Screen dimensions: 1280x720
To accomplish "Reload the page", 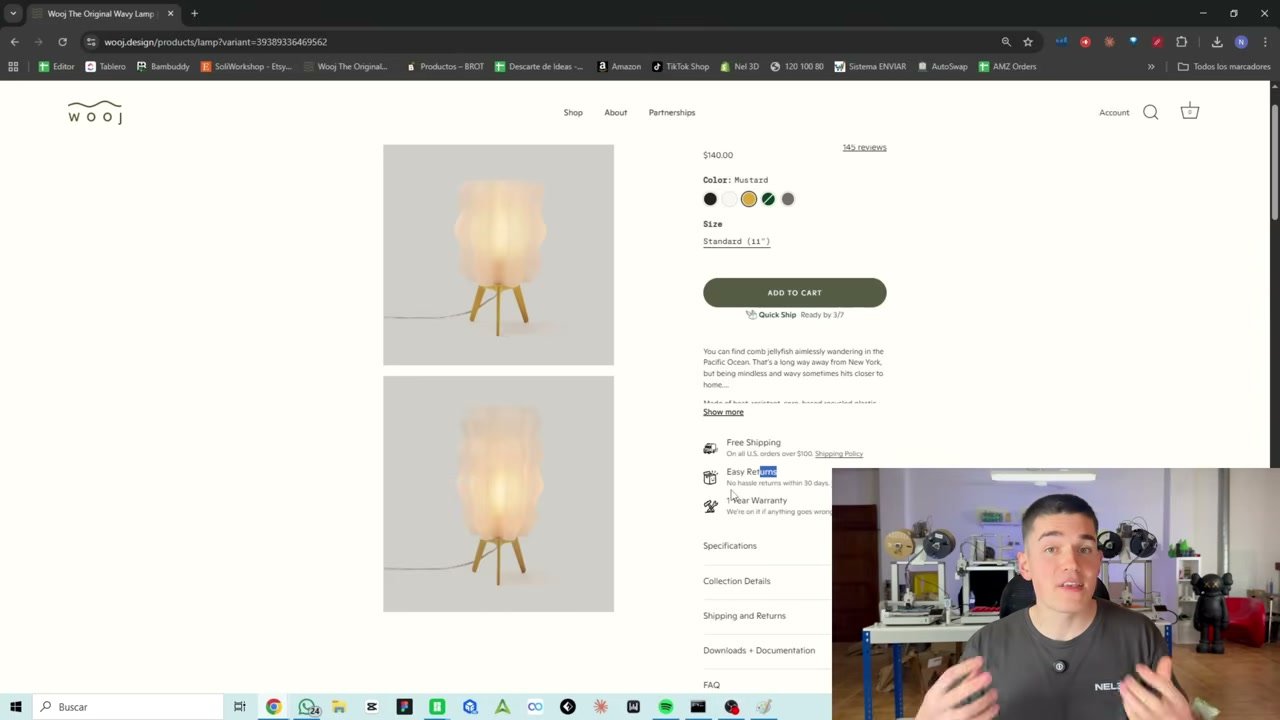I will [62, 42].
